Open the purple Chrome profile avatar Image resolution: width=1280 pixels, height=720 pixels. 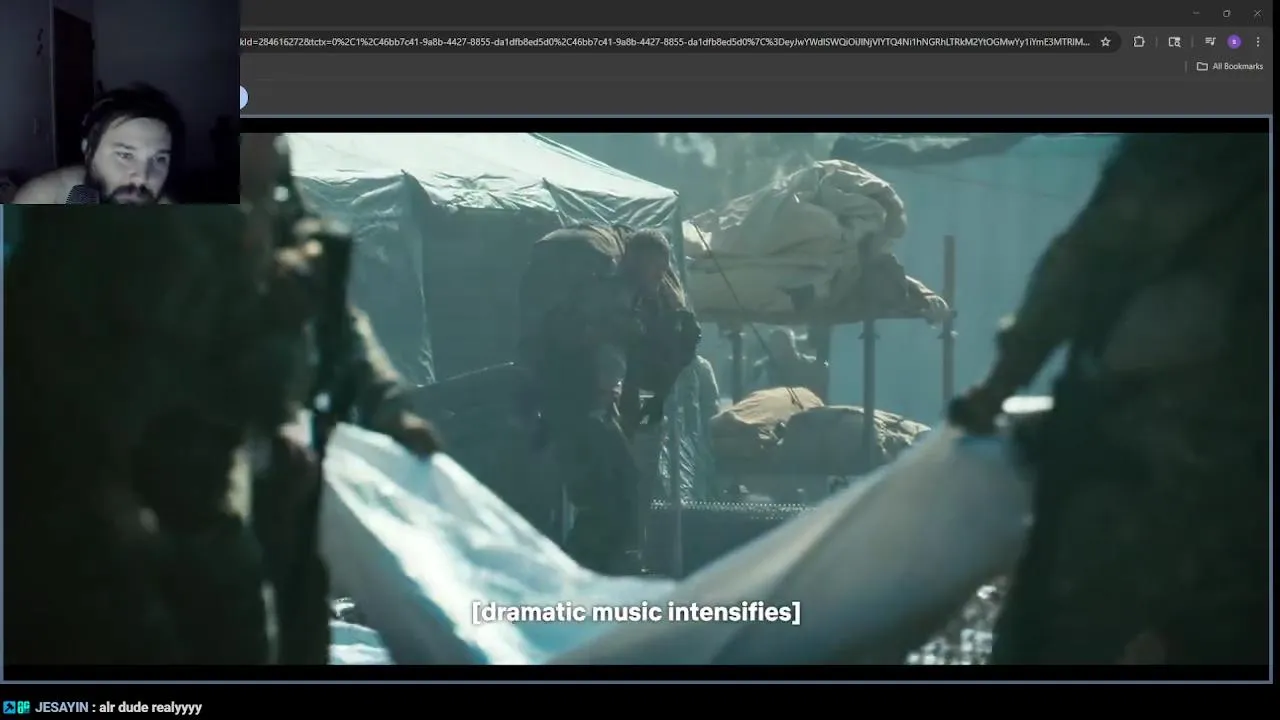coord(1234,42)
